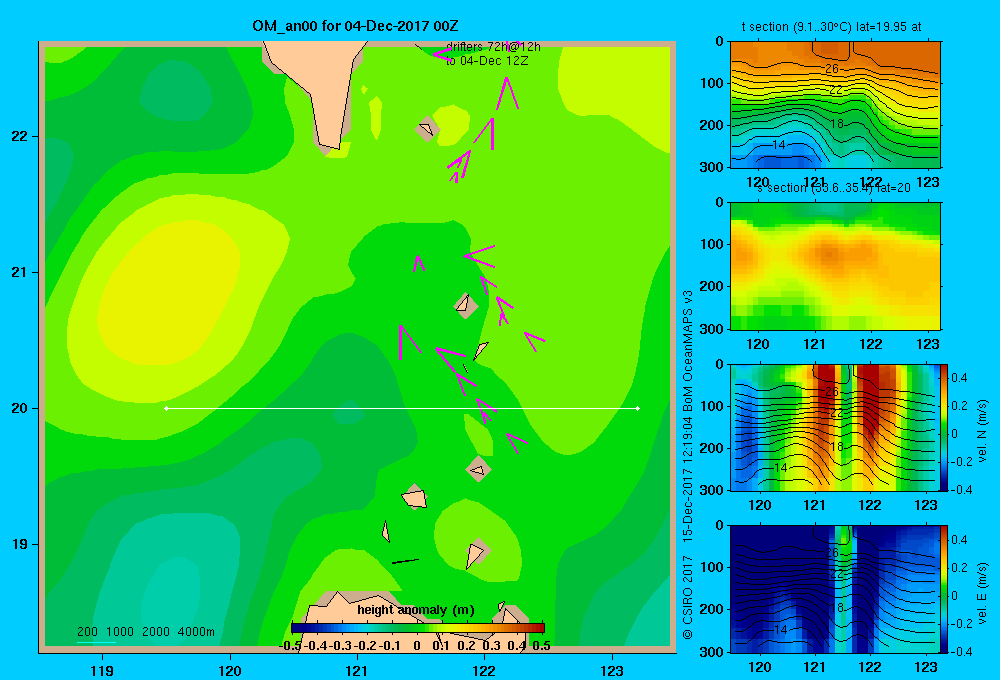1000x680 pixels.
Task: Click the "© CSIRO 2017" copyright text
Action: tap(688, 598)
